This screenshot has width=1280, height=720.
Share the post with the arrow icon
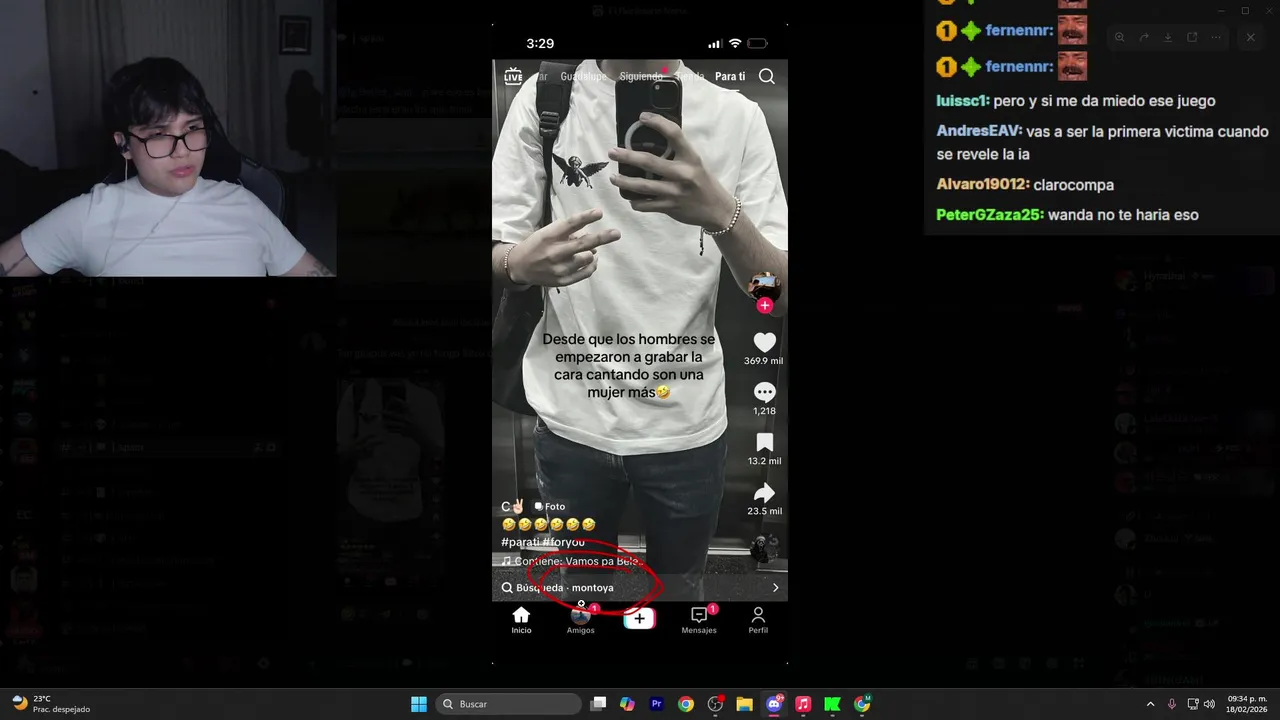(764, 493)
